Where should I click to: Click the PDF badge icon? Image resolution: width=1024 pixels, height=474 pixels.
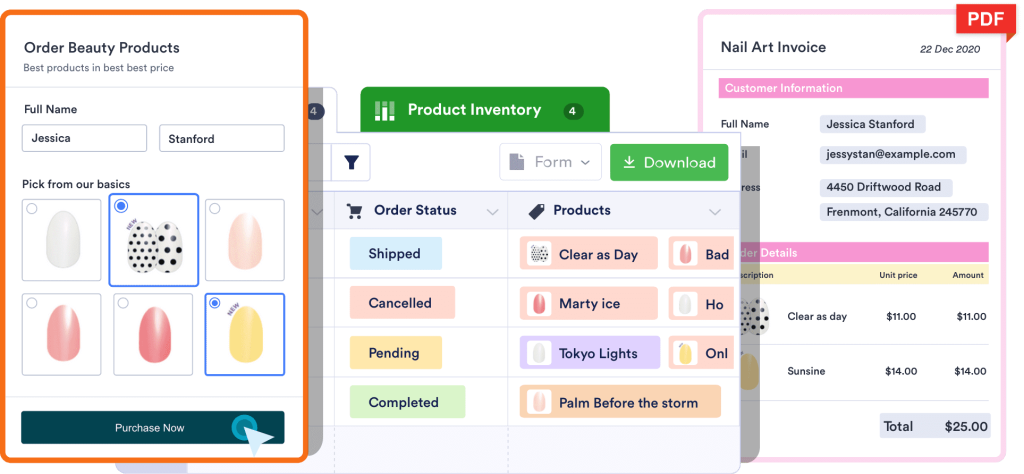[984, 20]
